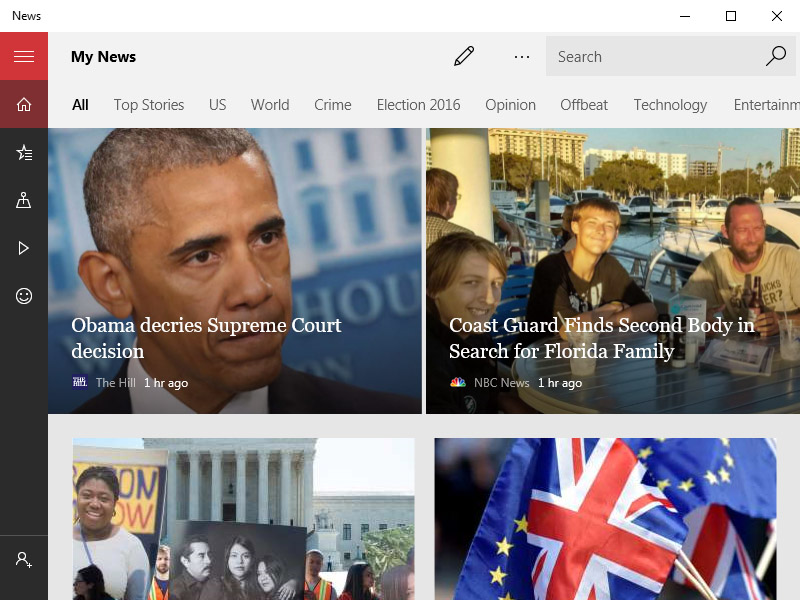Open Videos using the play sidebar icon
This screenshot has height=600, width=800.
[x=23, y=248]
